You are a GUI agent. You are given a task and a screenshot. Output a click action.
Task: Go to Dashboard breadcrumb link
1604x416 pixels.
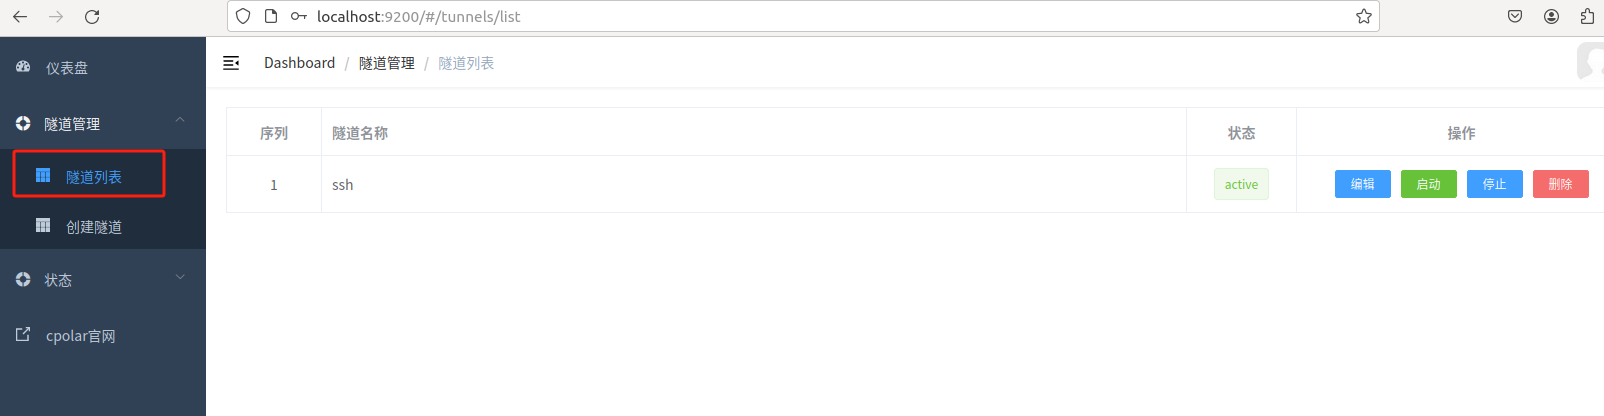click(299, 63)
